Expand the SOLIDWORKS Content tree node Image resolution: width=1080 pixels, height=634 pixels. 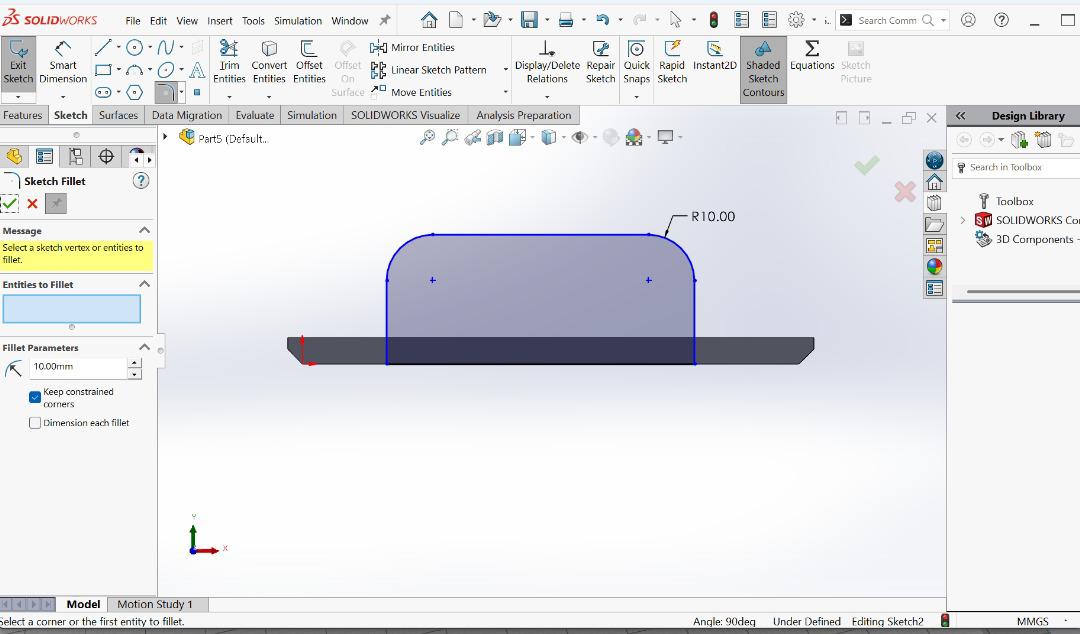[963, 221]
